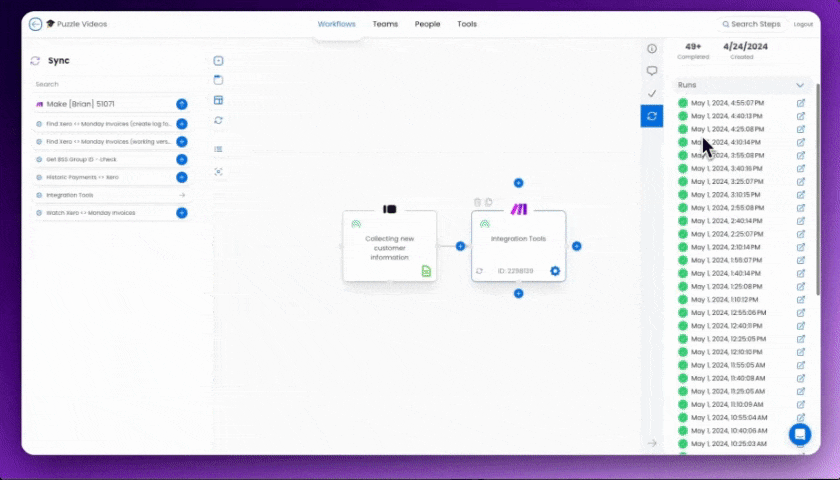
Task: Go to the People tab
Action: coord(428,24)
